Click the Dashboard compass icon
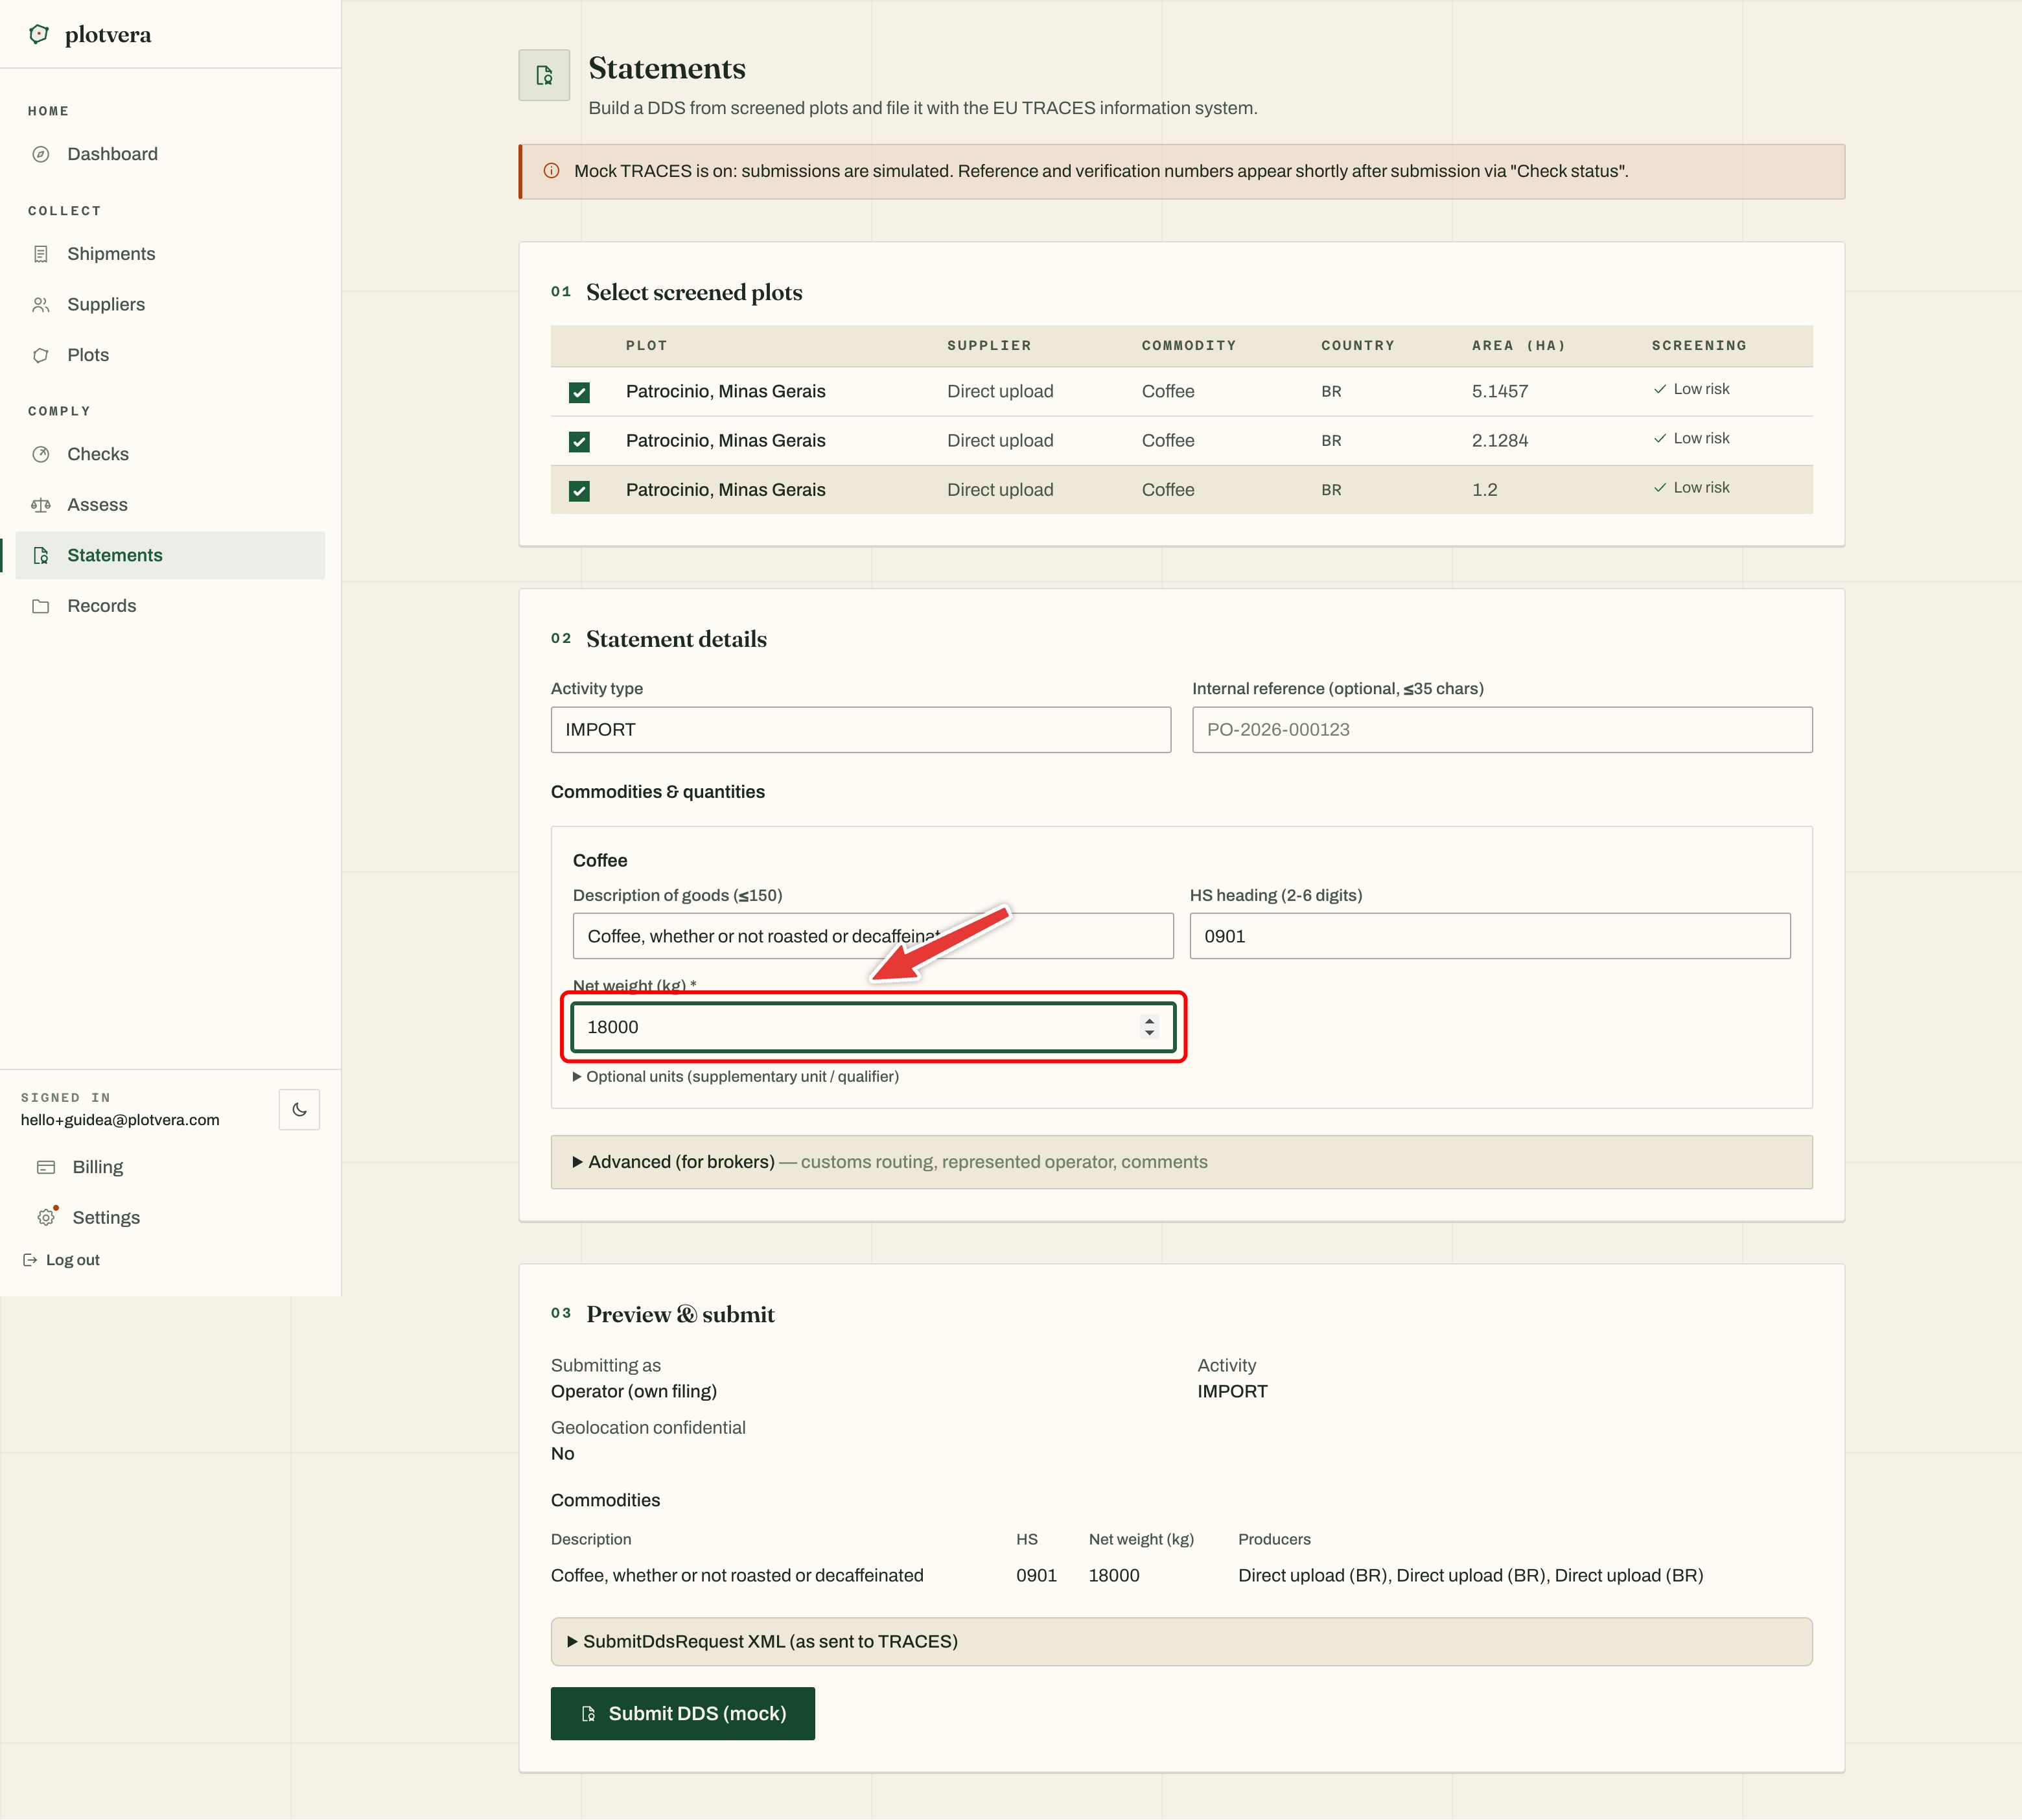2022x1820 pixels. (41, 154)
